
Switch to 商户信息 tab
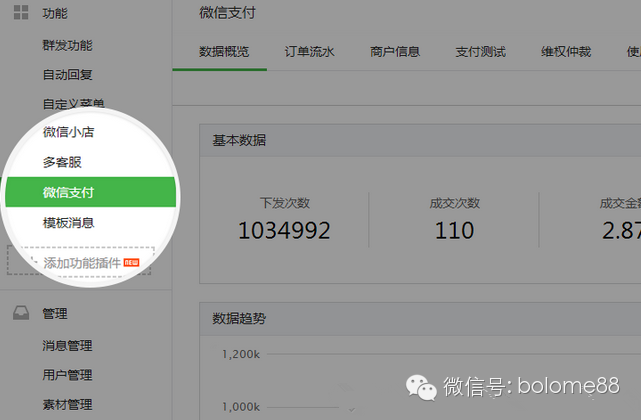coord(395,52)
